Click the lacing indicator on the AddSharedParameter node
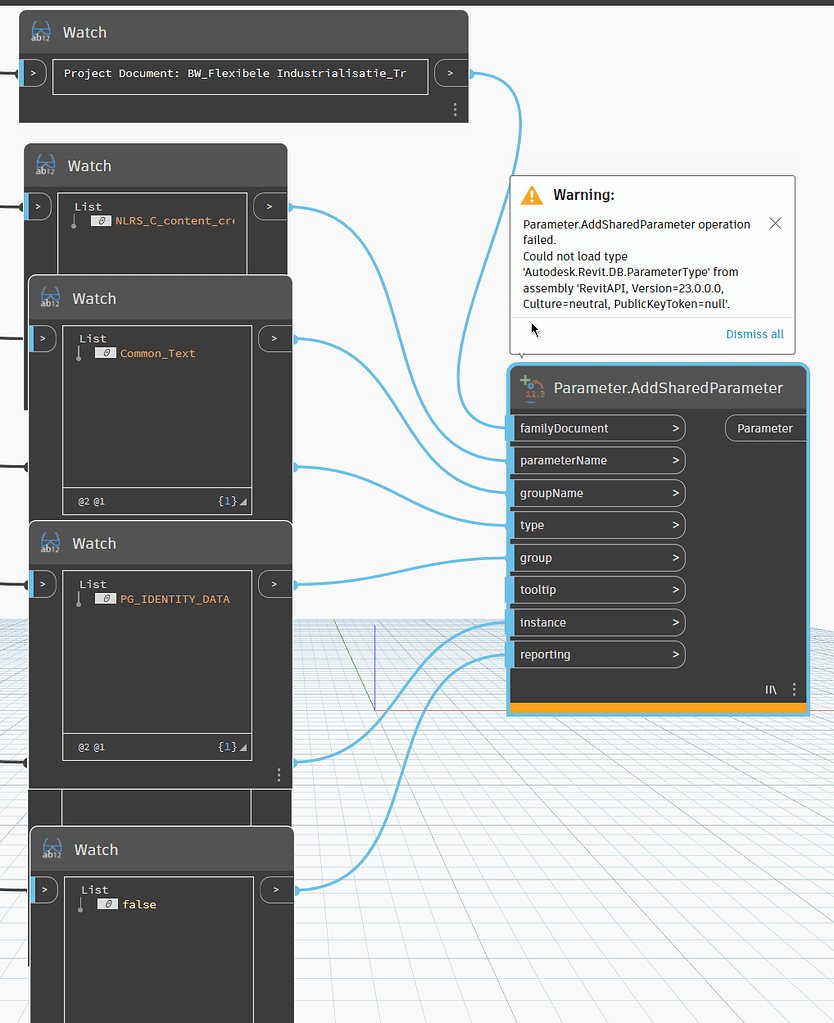The width and height of the screenshot is (834, 1023). [x=771, y=689]
